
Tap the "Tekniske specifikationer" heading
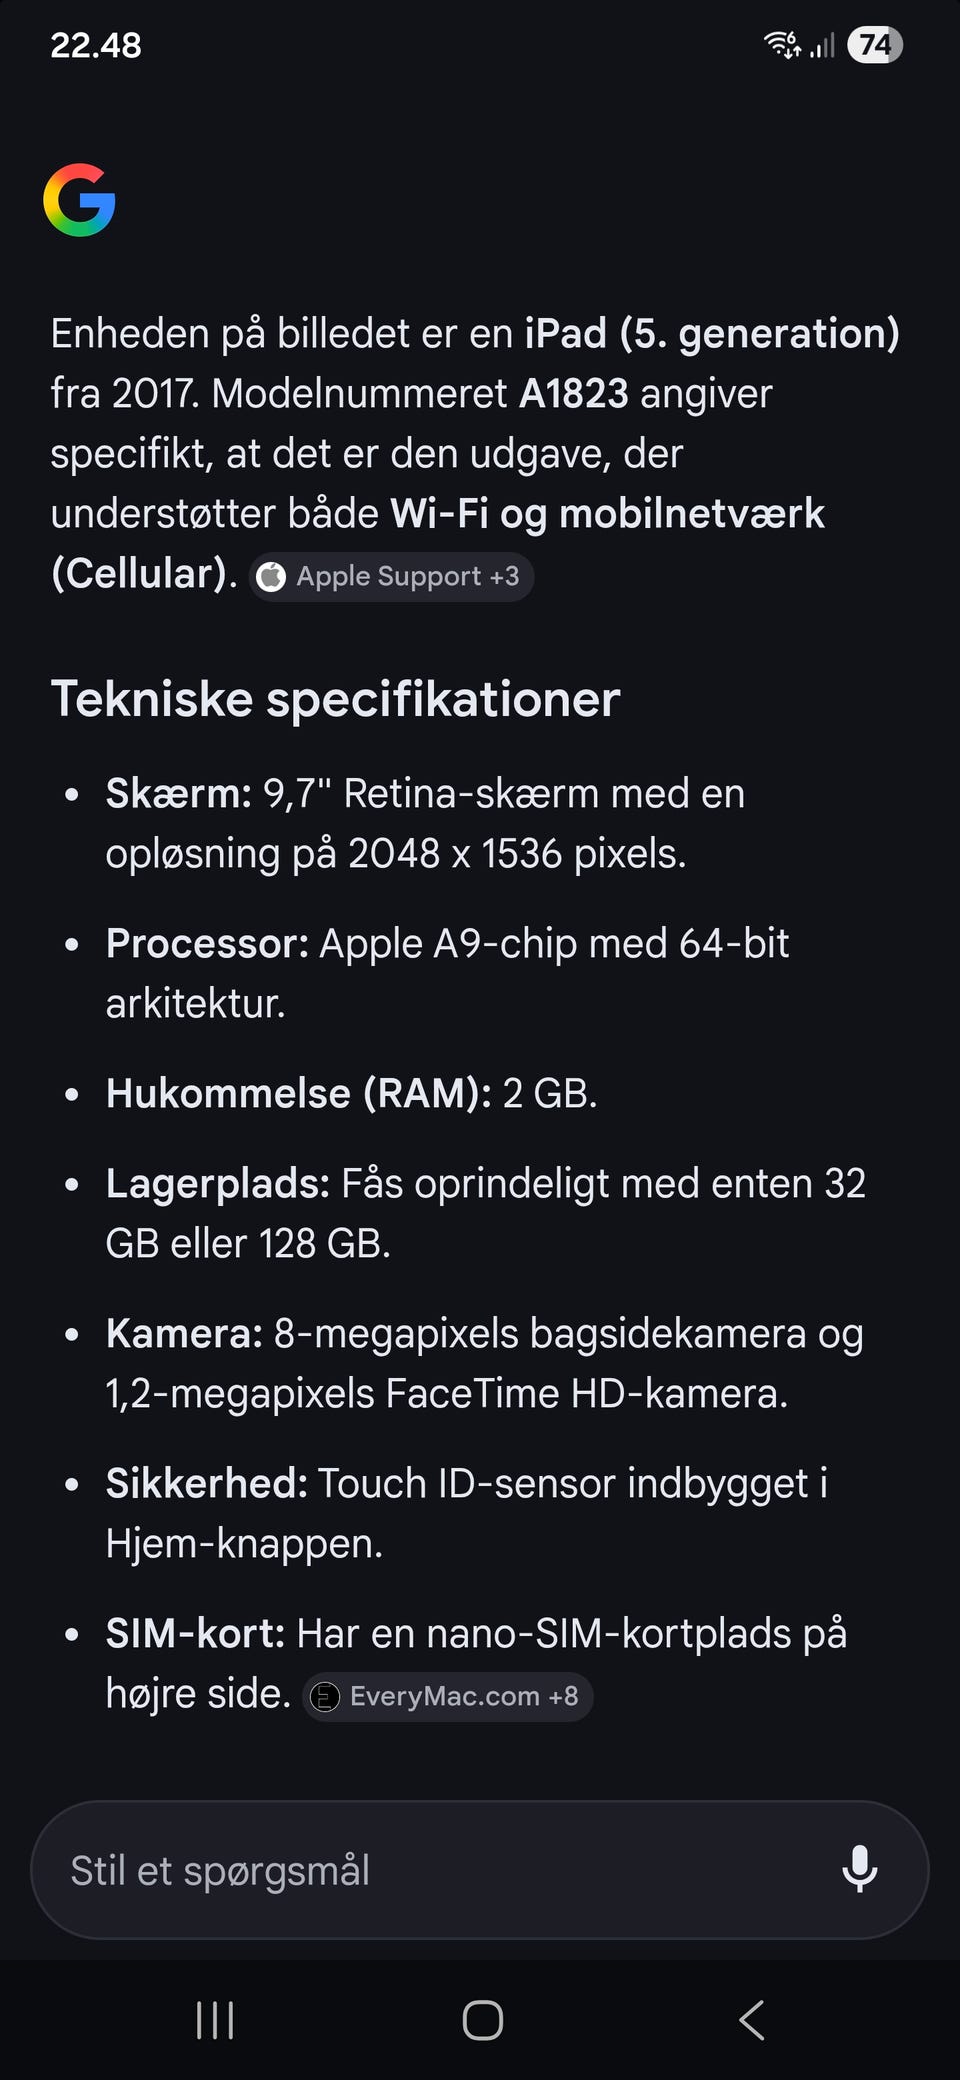336,698
